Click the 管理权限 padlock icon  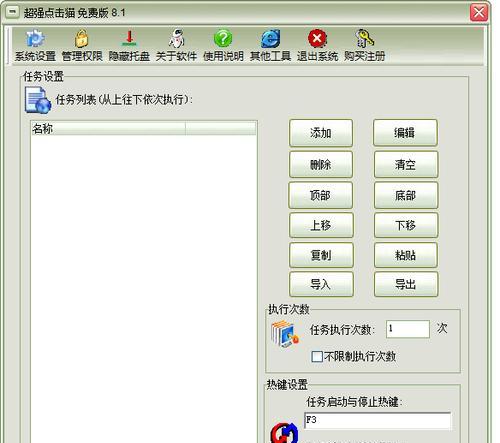[x=82, y=39]
